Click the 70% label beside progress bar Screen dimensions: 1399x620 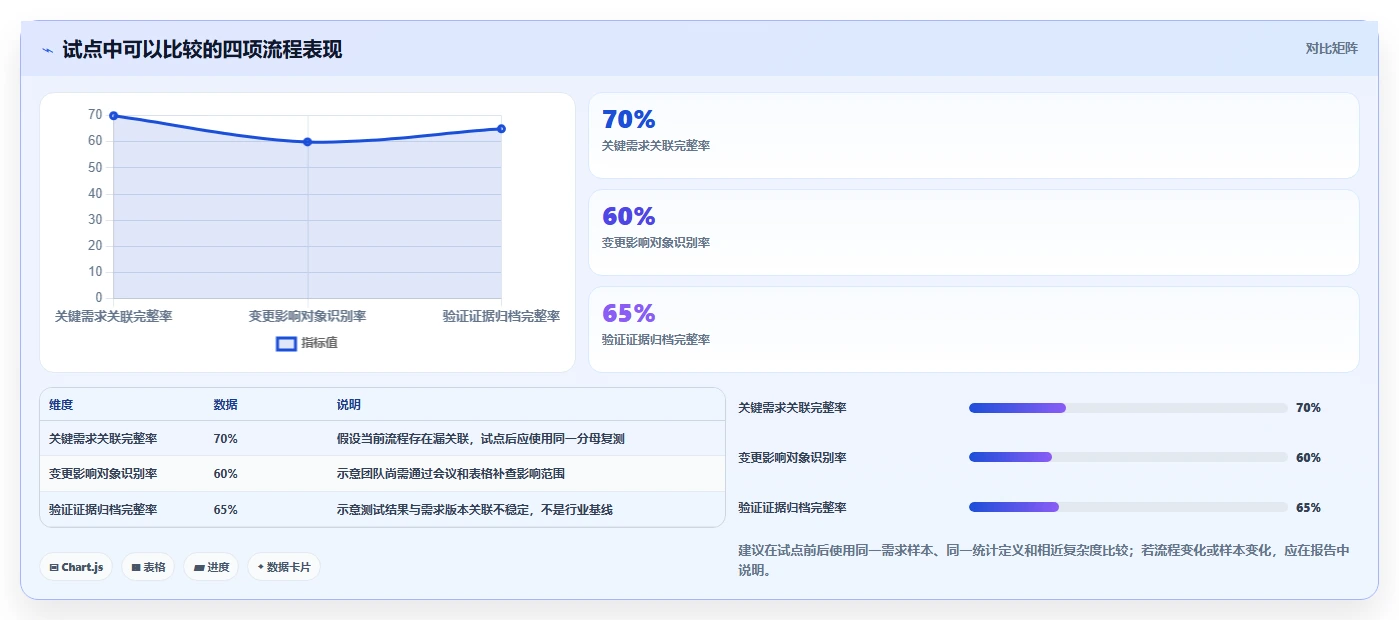(x=1308, y=408)
